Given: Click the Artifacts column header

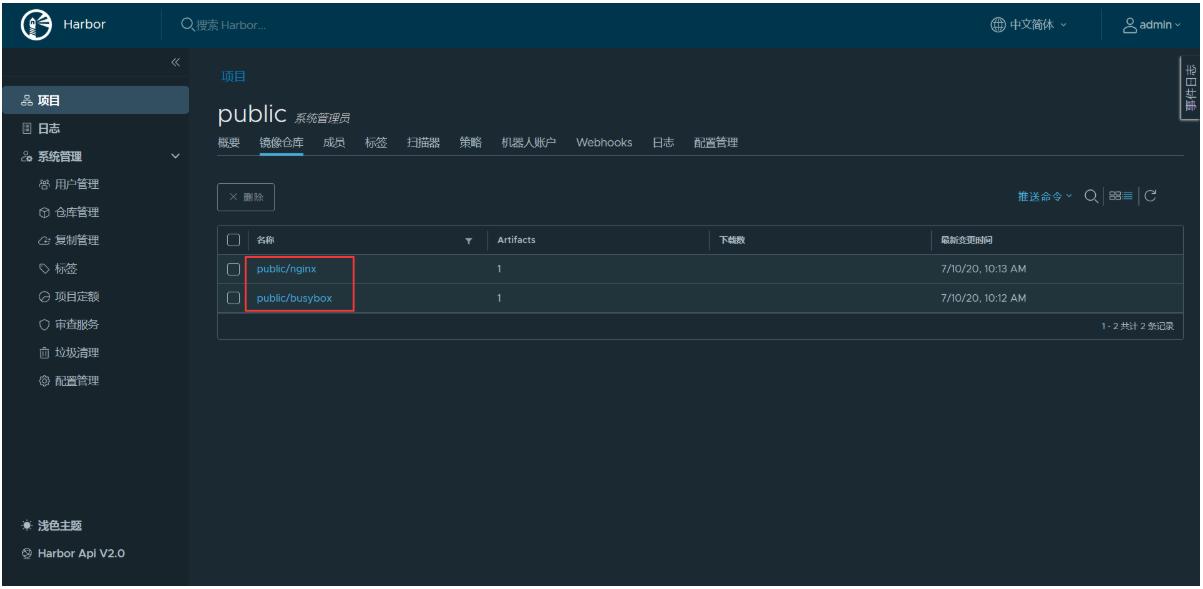Looking at the screenshot, I should [516, 240].
